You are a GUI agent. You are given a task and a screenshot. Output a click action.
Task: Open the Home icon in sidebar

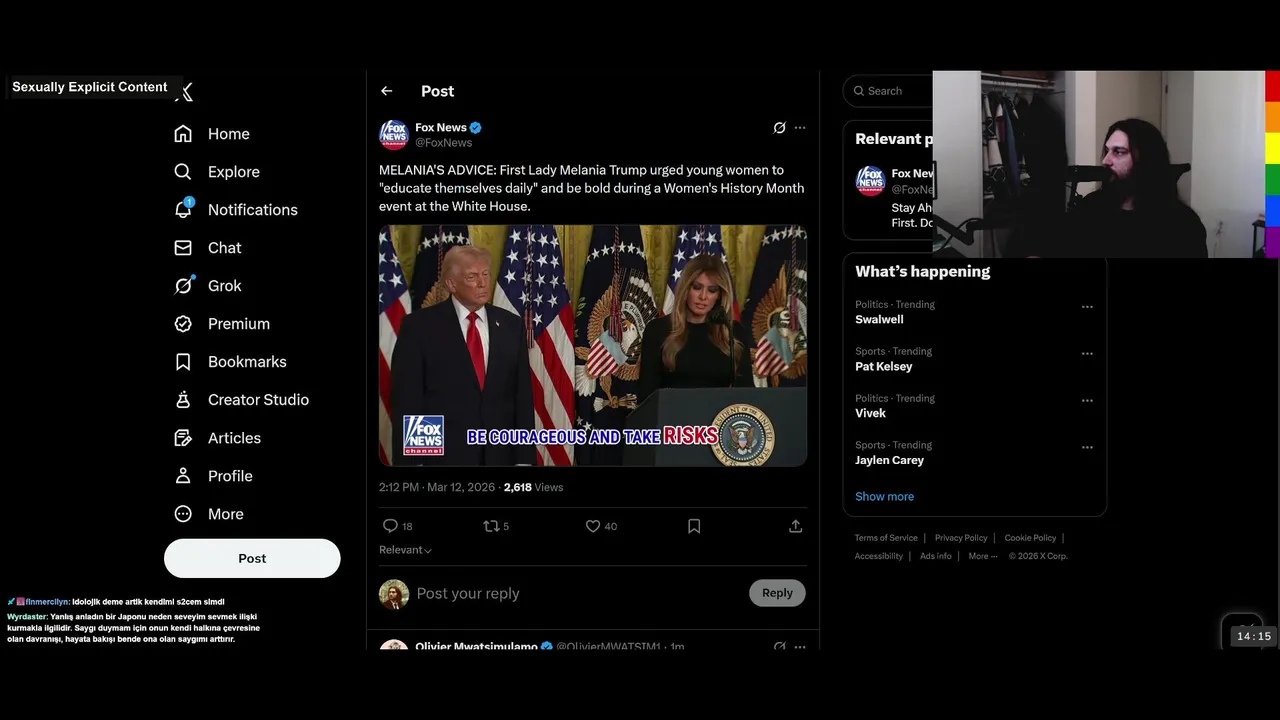183,134
